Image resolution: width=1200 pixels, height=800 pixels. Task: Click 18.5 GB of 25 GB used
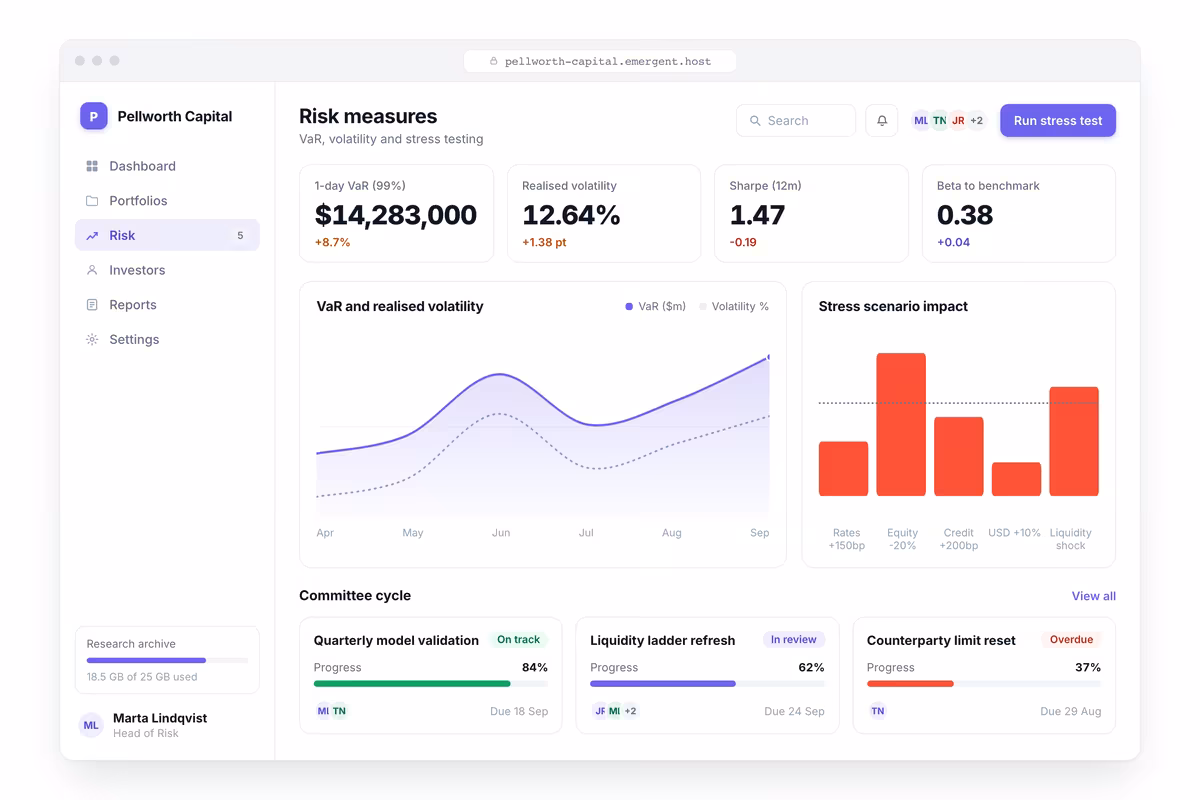[142, 677]
